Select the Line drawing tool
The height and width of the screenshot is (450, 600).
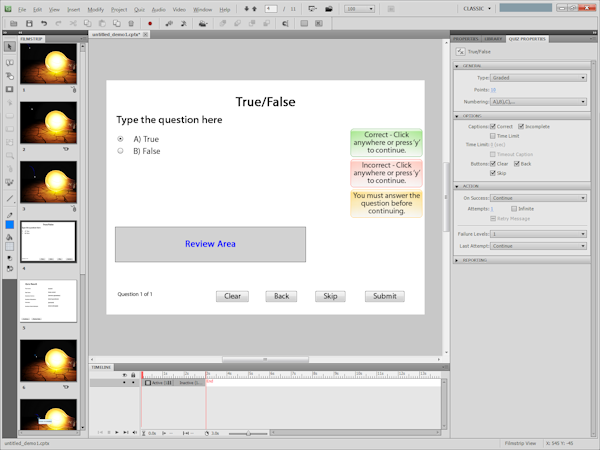click(10, 198)
